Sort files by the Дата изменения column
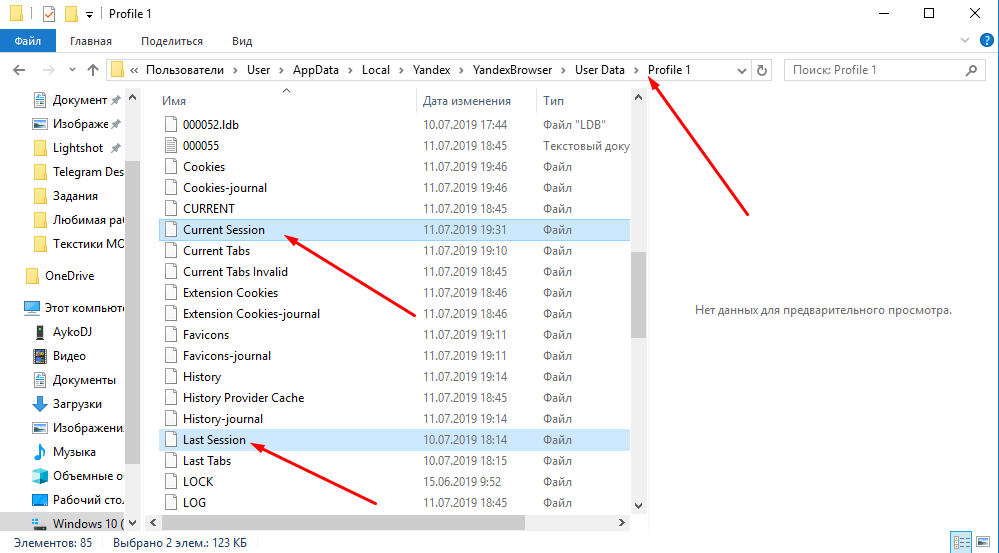 click(467, 101)
